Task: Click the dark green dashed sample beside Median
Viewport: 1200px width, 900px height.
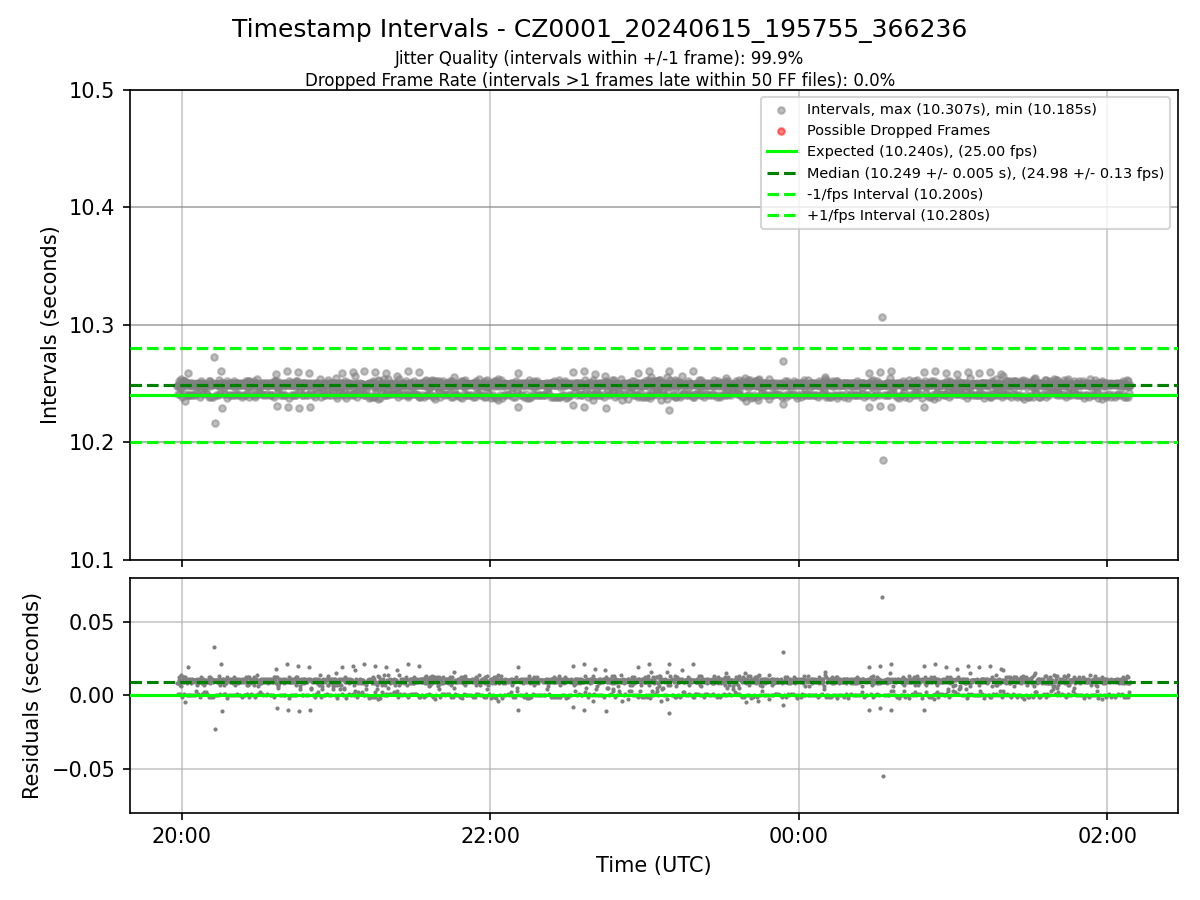Action: [x=782, y=173]
